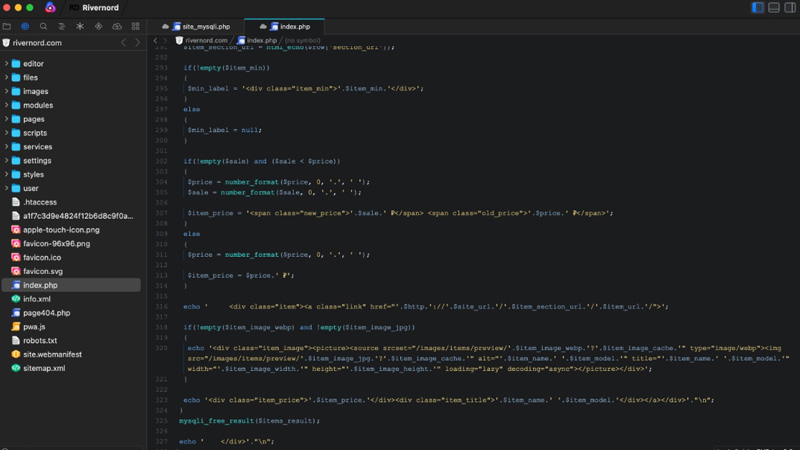Navigate back in editor history

click(156, 40)
